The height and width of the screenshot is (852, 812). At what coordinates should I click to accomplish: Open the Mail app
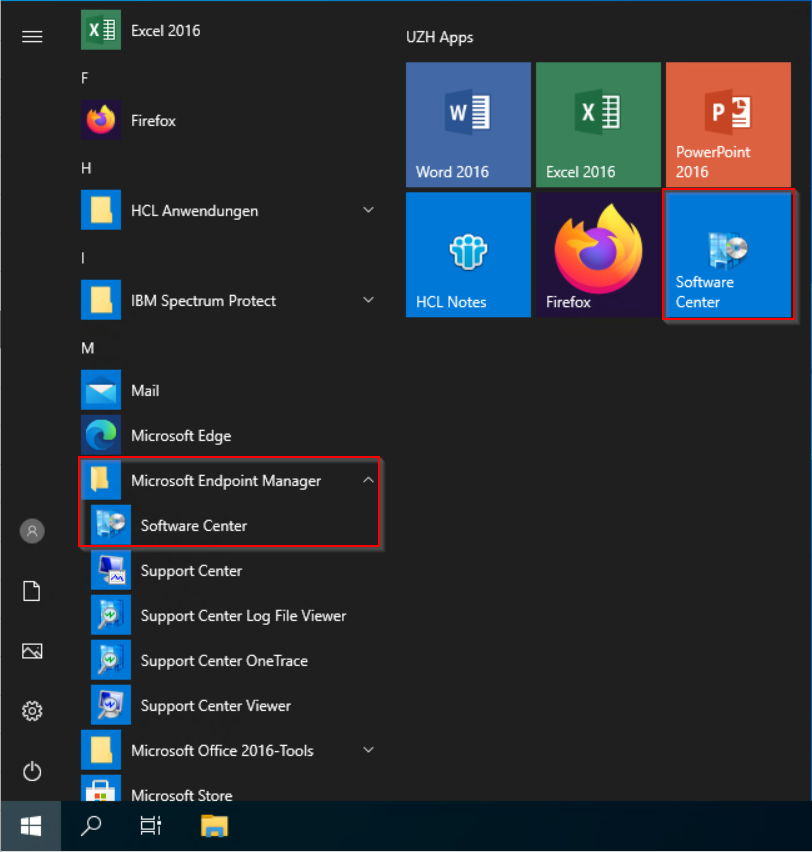[x=144, y=390]
